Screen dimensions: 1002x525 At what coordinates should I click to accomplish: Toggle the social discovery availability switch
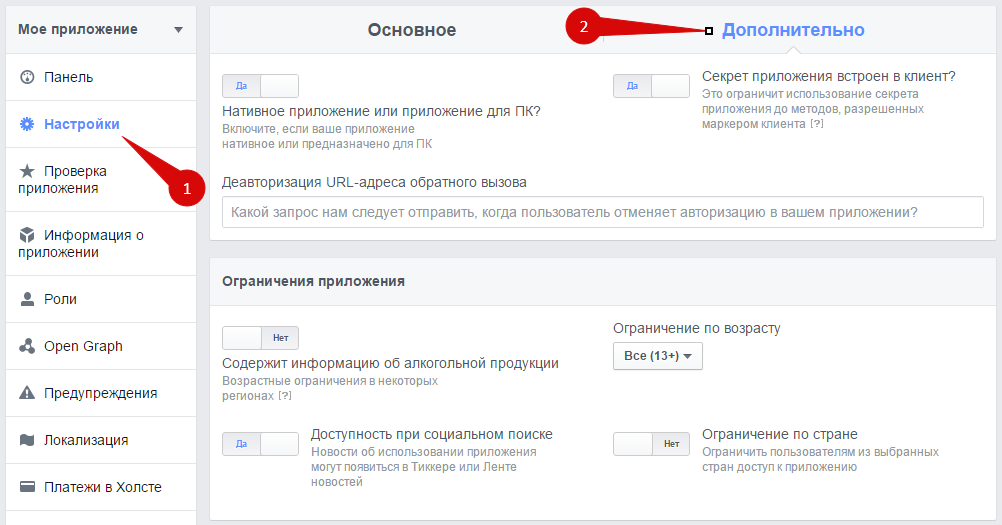260,444
